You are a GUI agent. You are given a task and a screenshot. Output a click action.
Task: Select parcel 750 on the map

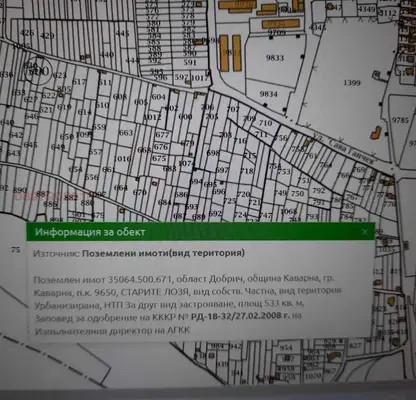[297, 193]
